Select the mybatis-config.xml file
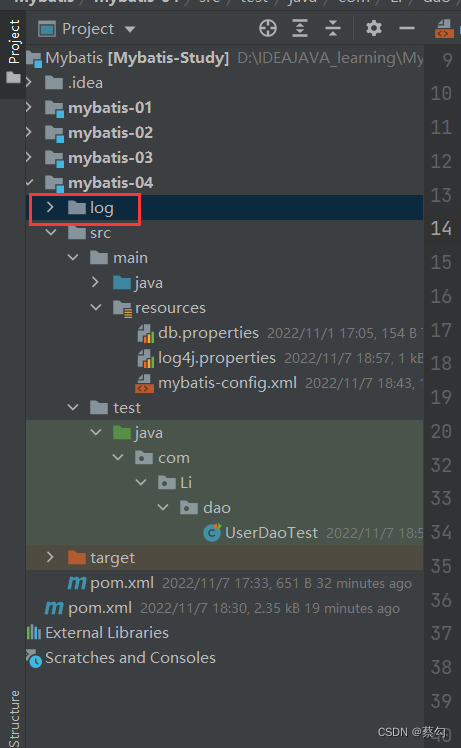The image size is (461, 748). [x=227, y=383]
